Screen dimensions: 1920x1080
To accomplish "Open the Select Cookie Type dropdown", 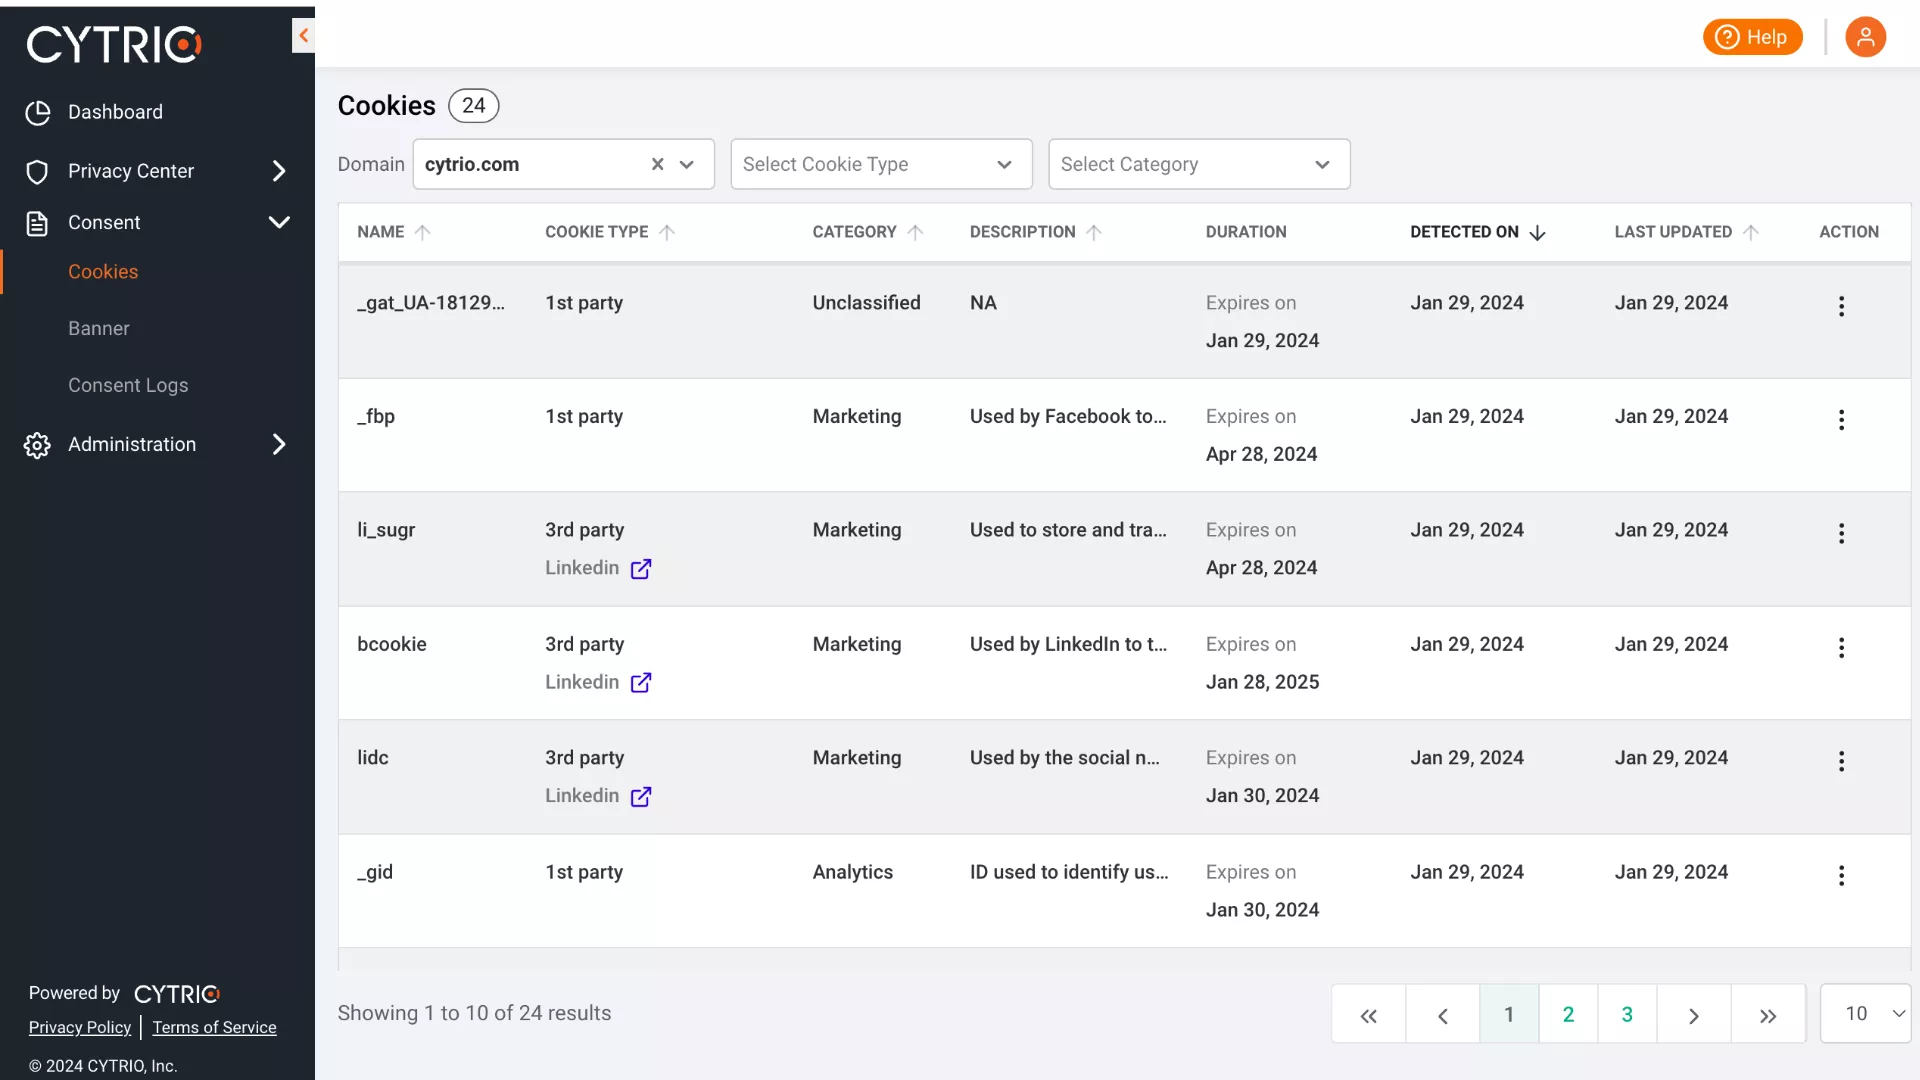I will 880,164.
